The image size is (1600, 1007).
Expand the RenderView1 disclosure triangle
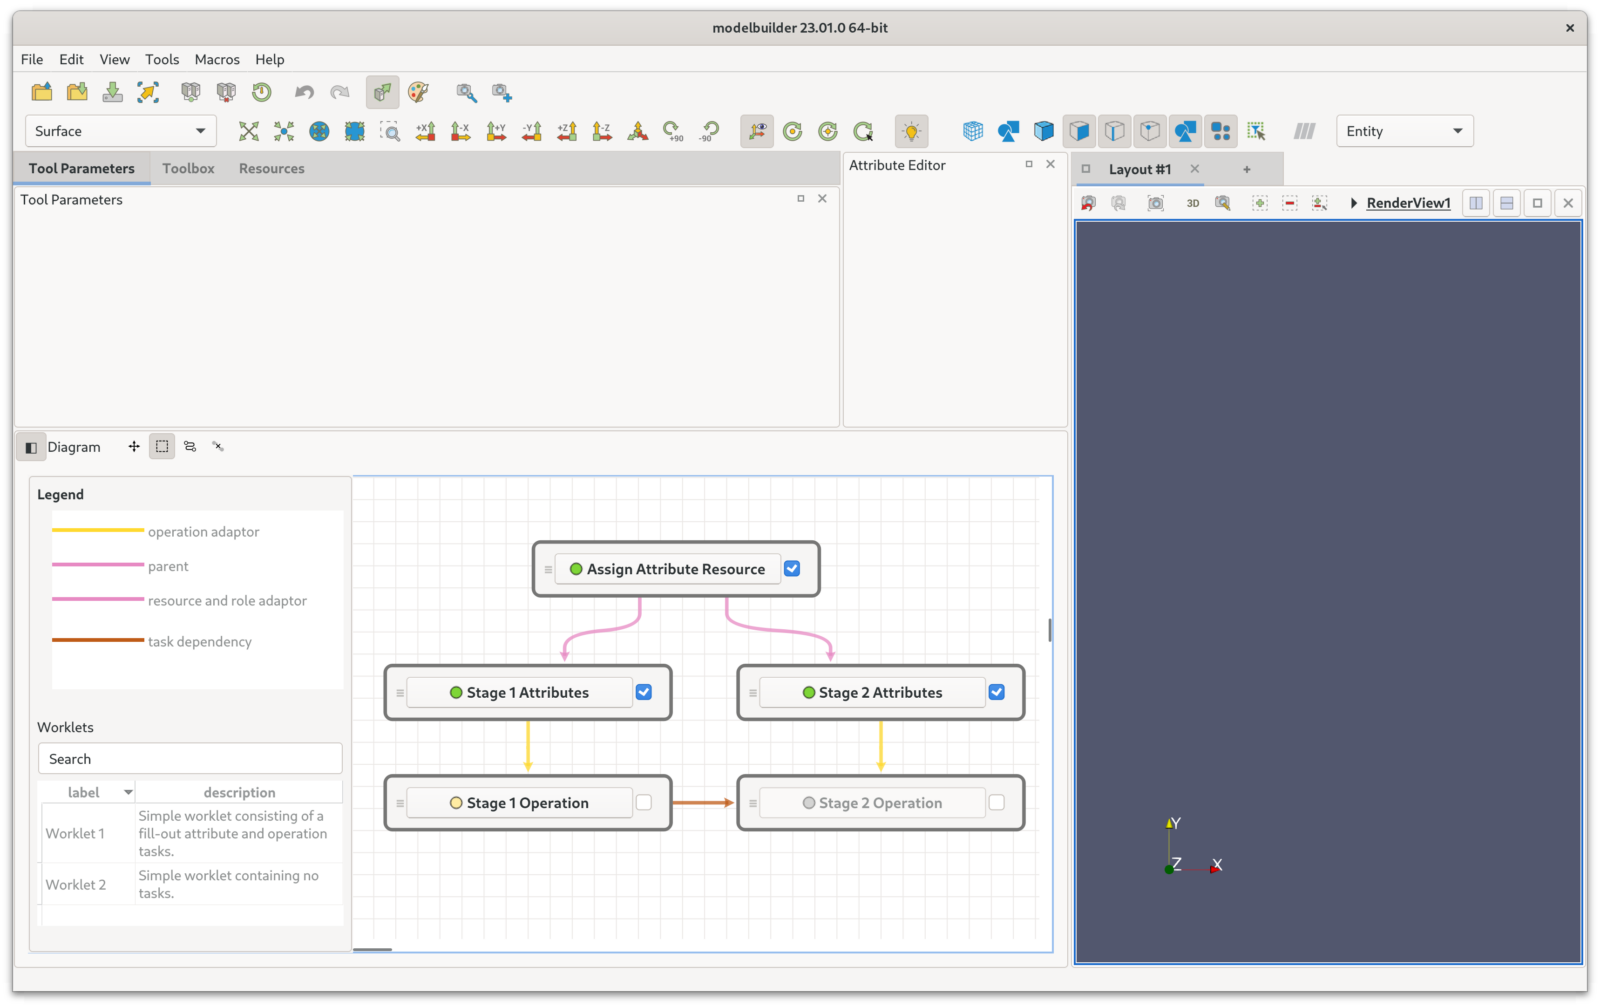pyautogui.click(x=1353, y=202)
